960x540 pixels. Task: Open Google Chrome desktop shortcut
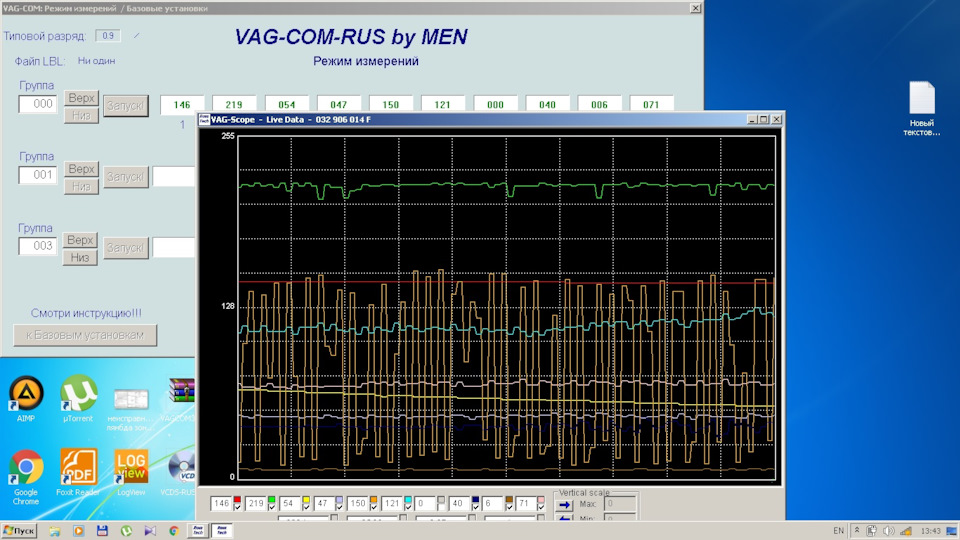pos(26,477)
